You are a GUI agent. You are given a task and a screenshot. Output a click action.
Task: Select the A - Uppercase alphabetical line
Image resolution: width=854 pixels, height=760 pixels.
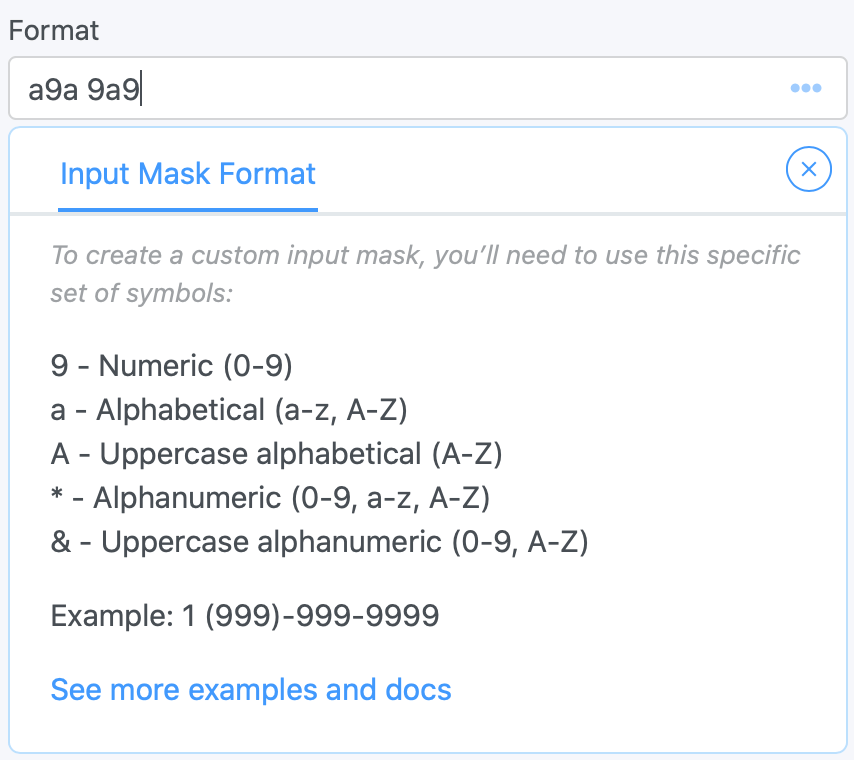(276, 454)
